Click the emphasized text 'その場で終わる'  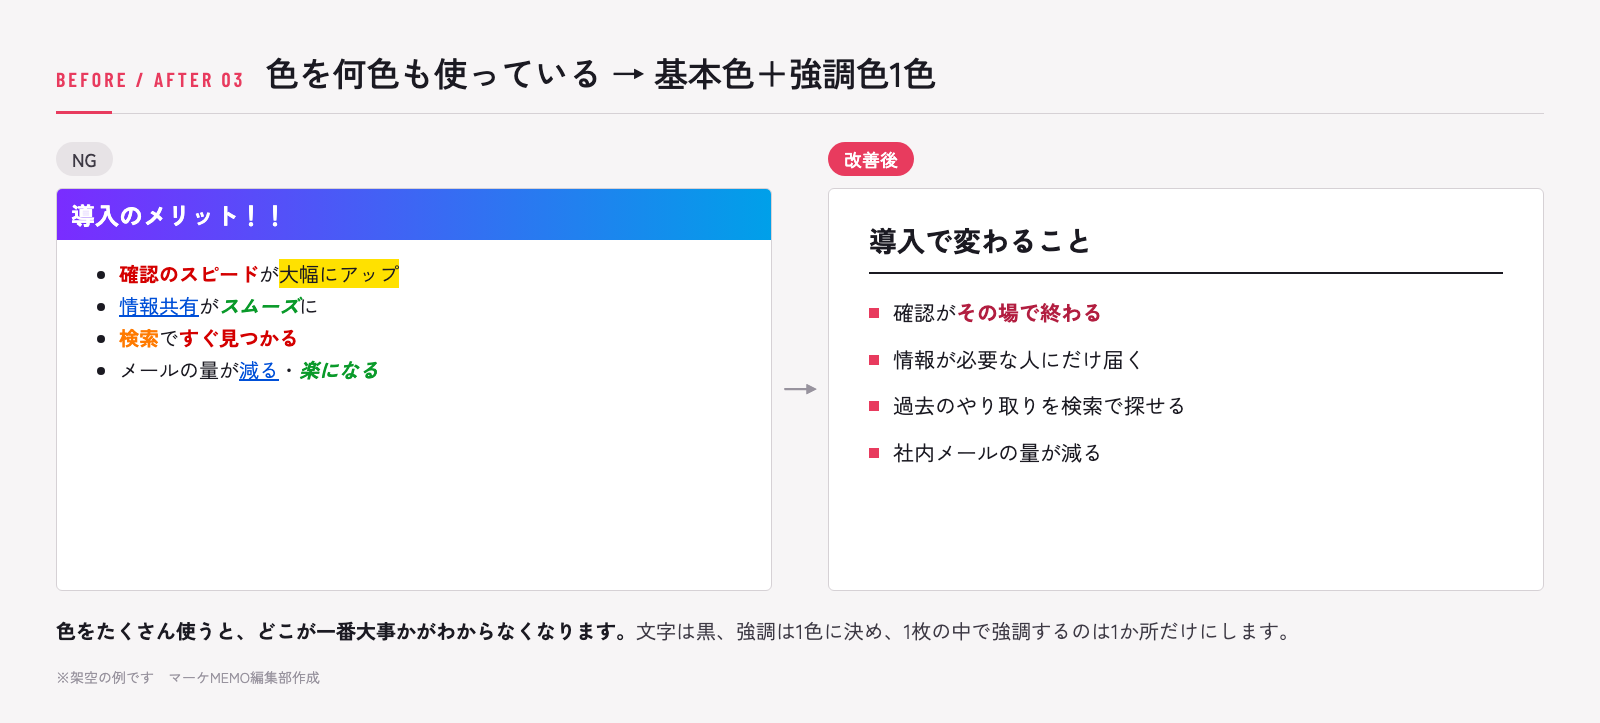(x=1029, y=313)
